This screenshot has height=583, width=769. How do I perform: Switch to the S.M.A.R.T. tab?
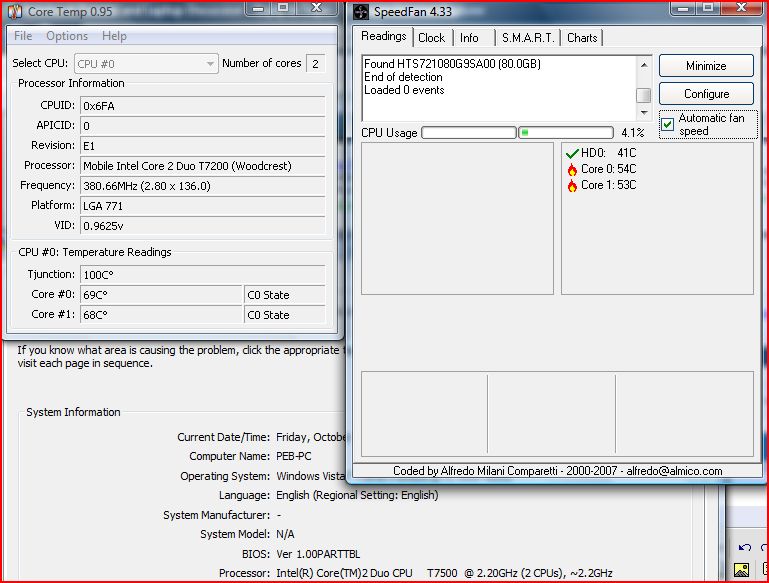click(528, 38)
